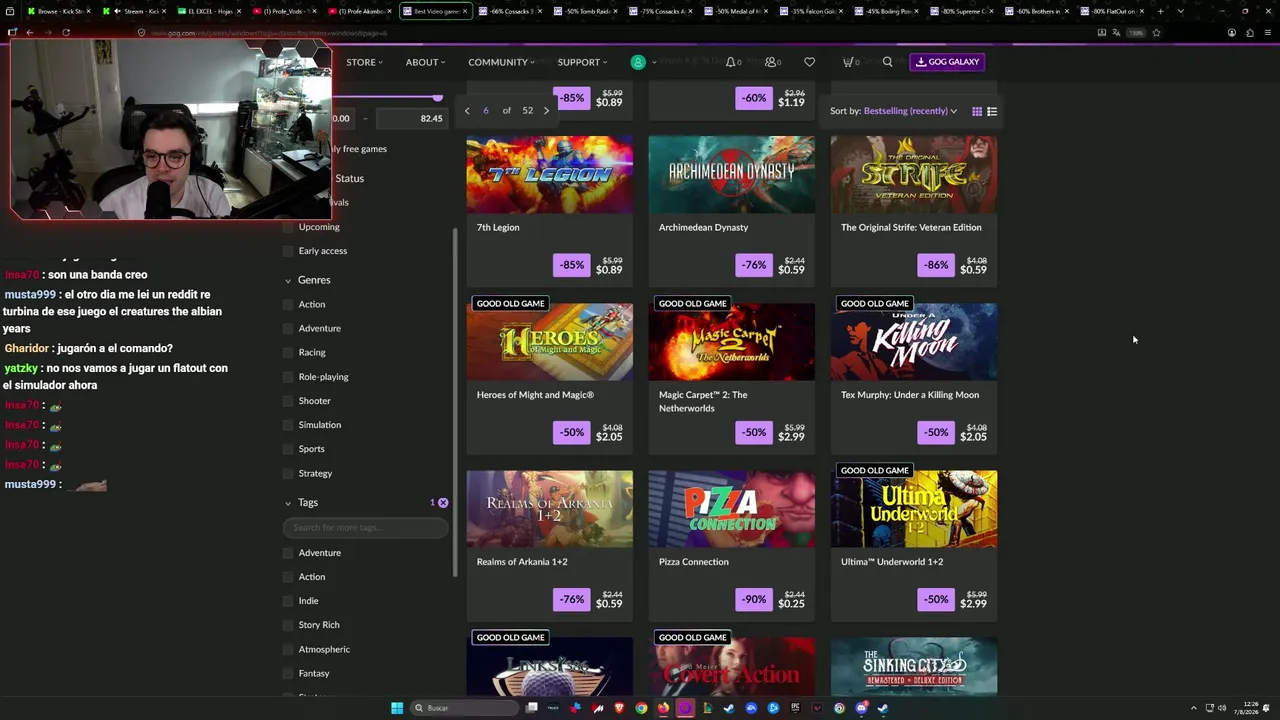Open the Tex Murphy Killing Moon thumbnail

click(x=913, y=342)
